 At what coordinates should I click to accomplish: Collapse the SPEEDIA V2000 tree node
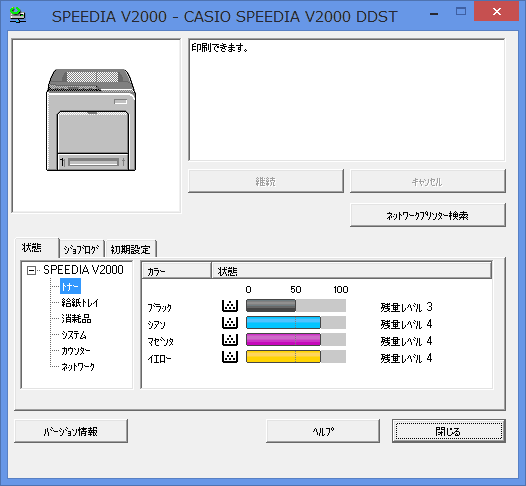(31, 270)
